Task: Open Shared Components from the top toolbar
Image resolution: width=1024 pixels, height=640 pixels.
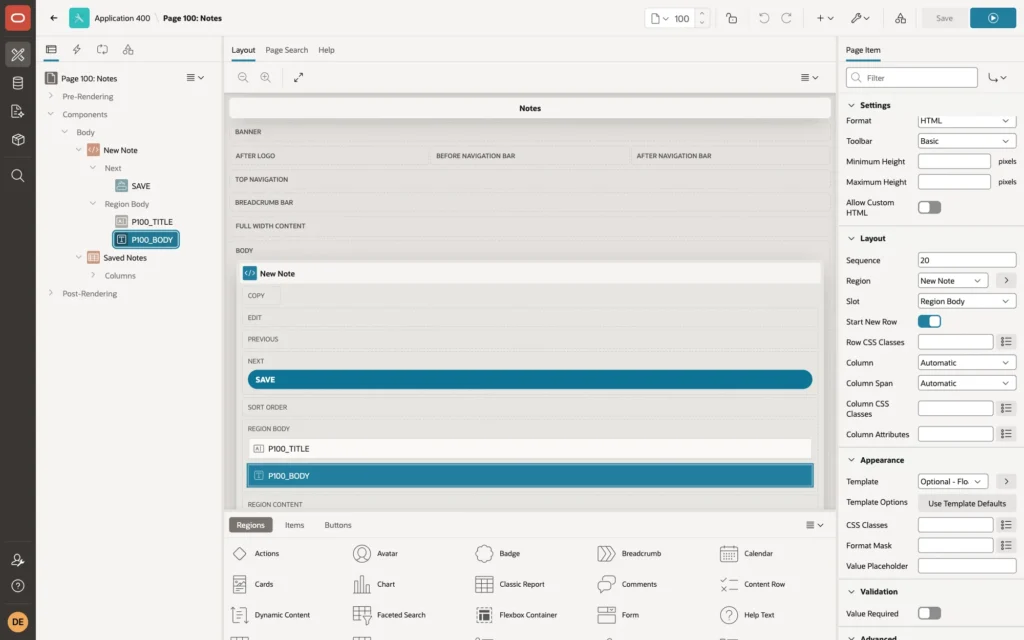Action: pos(900,18)
